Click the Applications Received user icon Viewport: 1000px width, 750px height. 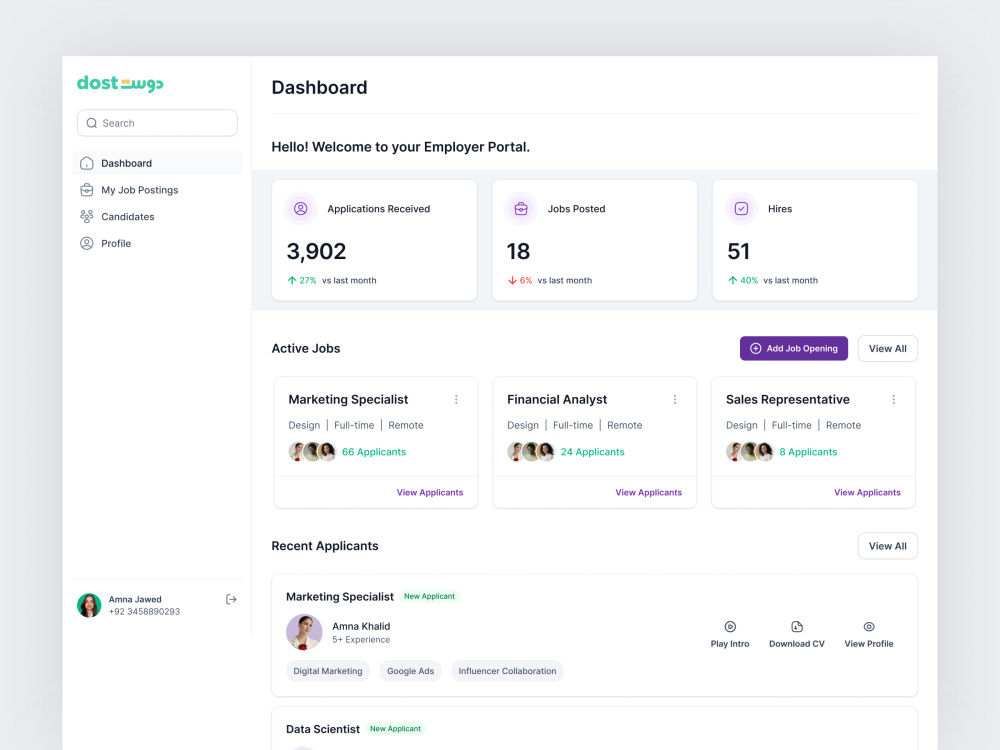click(x=300, y=209)
